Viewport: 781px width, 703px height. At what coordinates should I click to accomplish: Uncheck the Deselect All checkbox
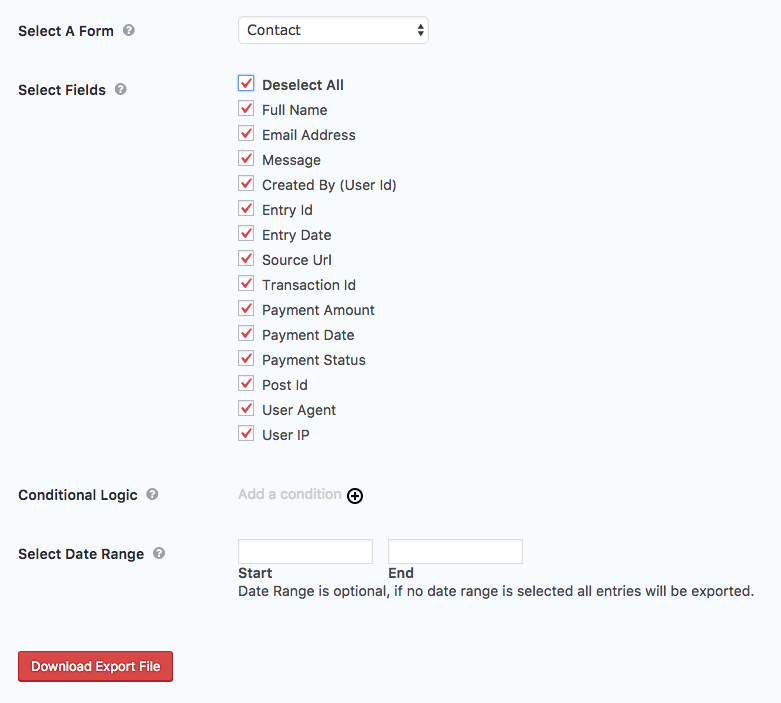pos(246,84)
